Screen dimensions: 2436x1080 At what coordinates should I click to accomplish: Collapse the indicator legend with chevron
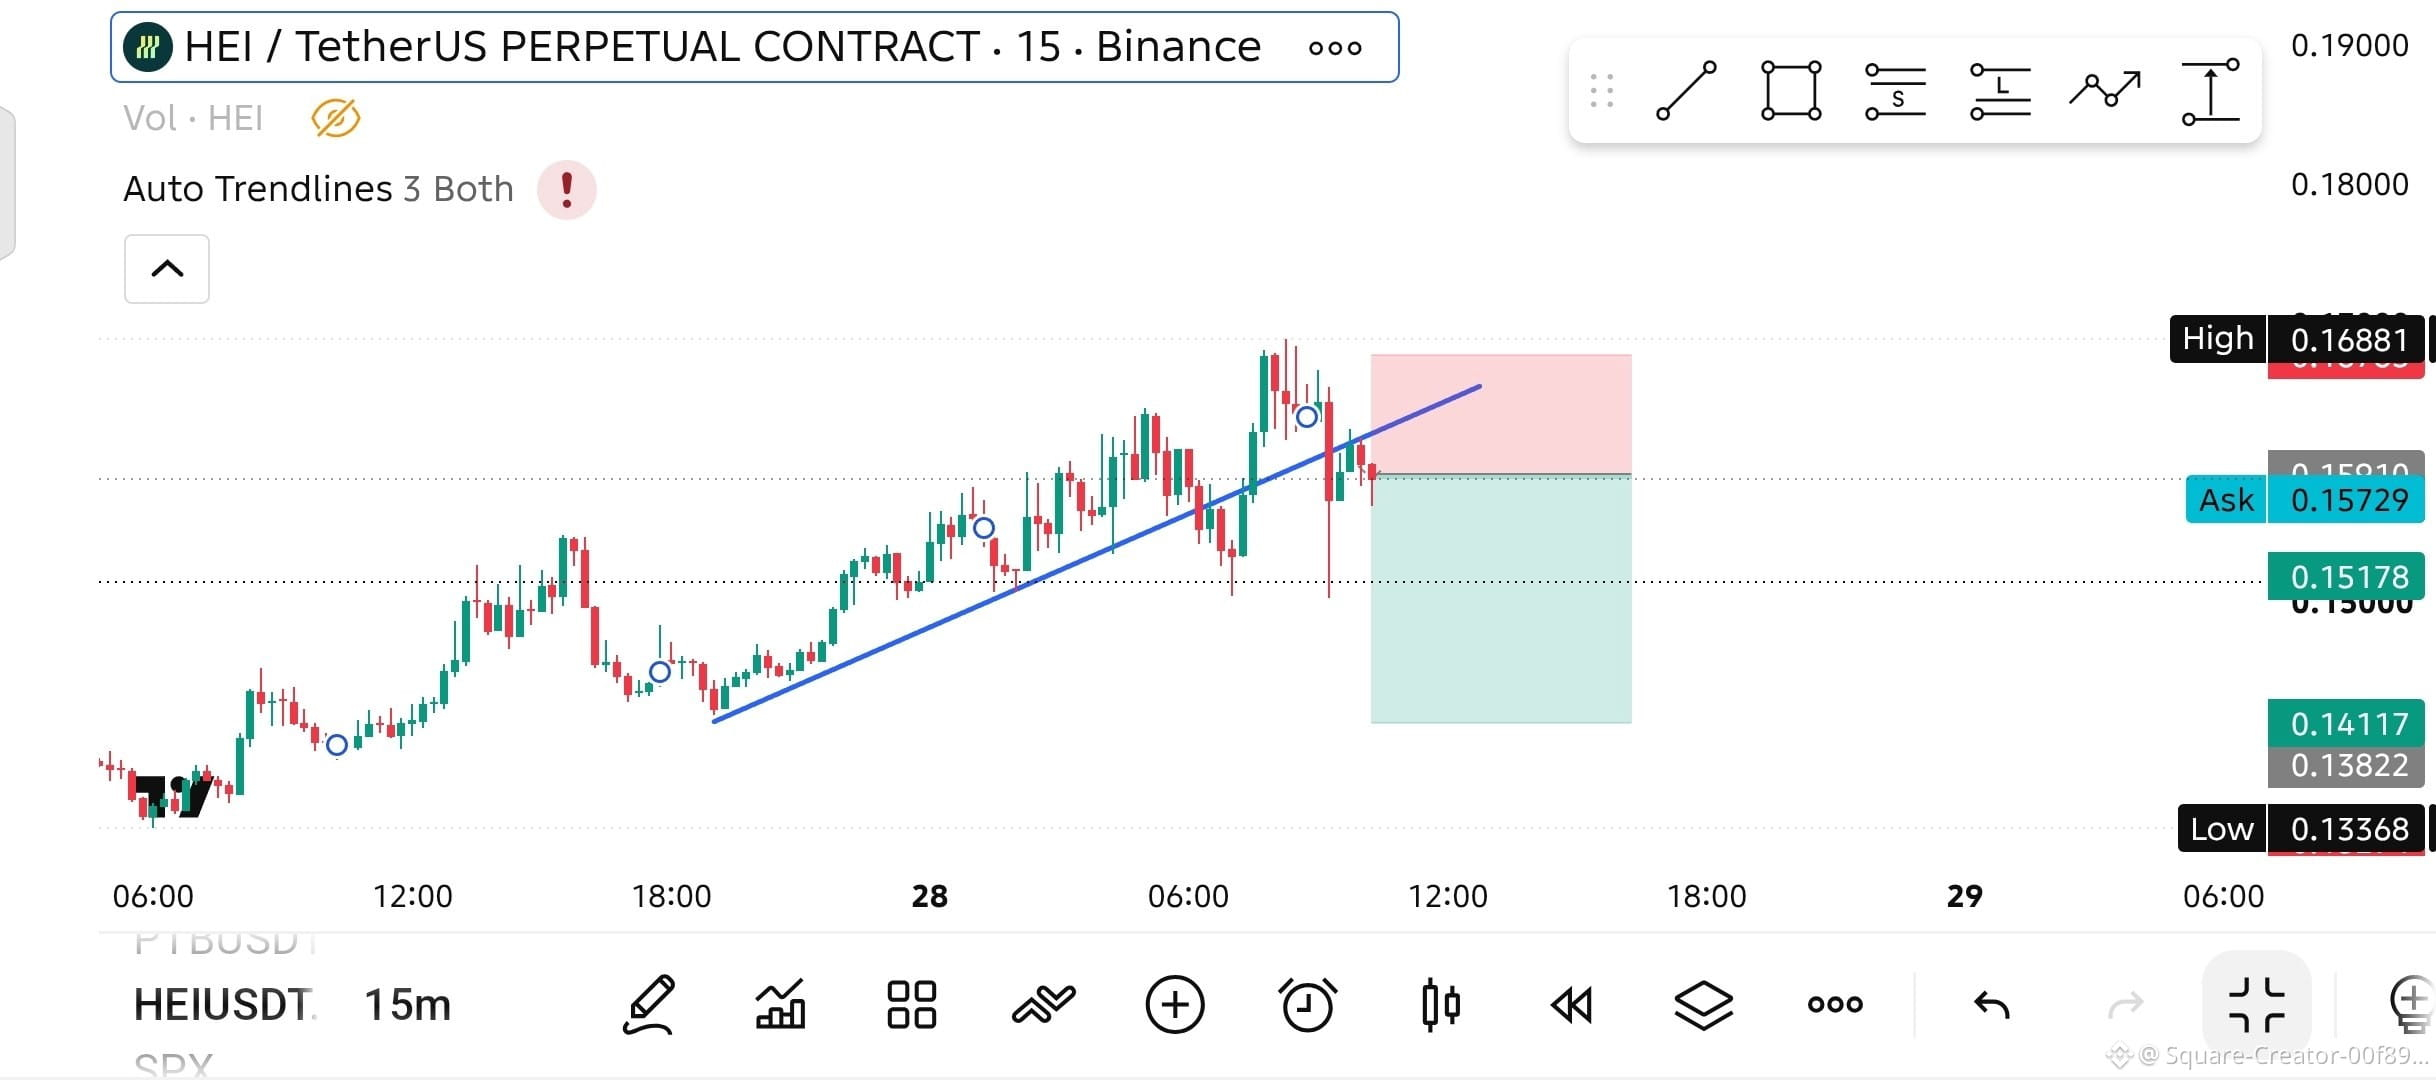pos(167,269)
